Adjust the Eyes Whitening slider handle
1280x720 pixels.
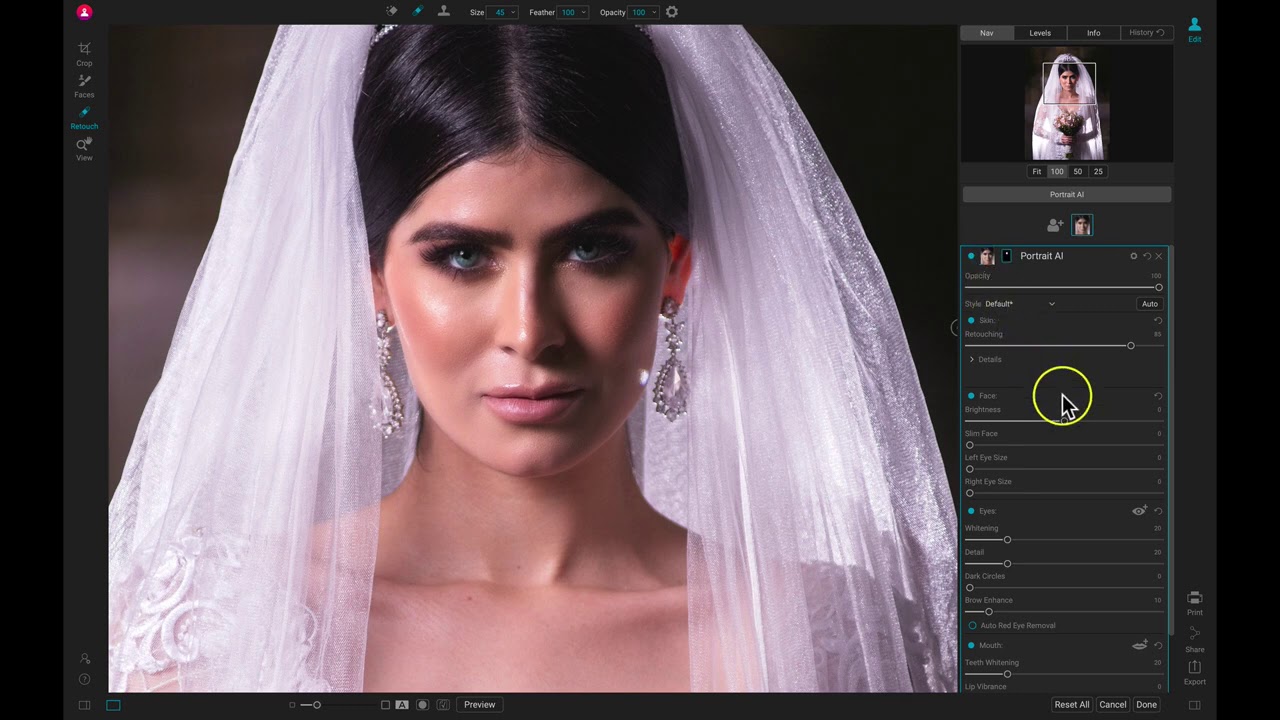[x=1007, y=540]
